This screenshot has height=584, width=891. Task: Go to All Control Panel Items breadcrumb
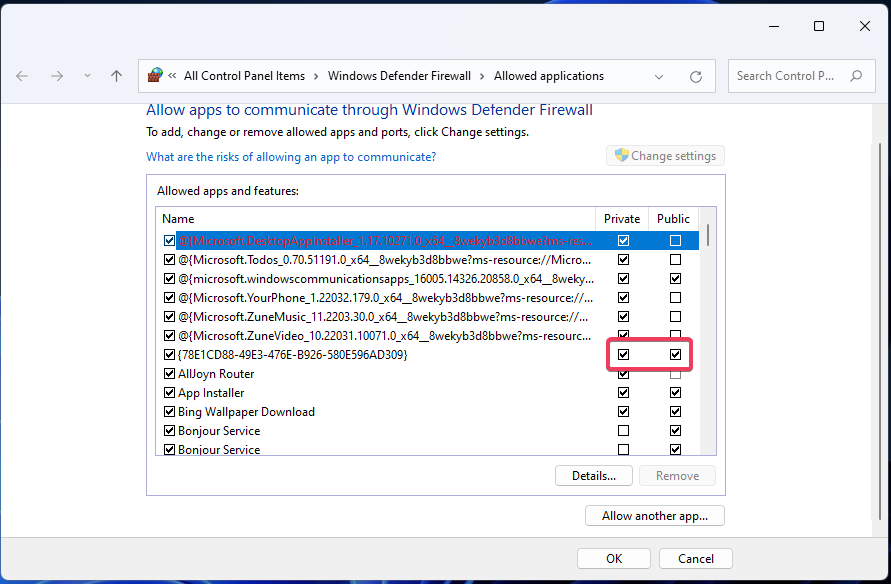(244, 76)
